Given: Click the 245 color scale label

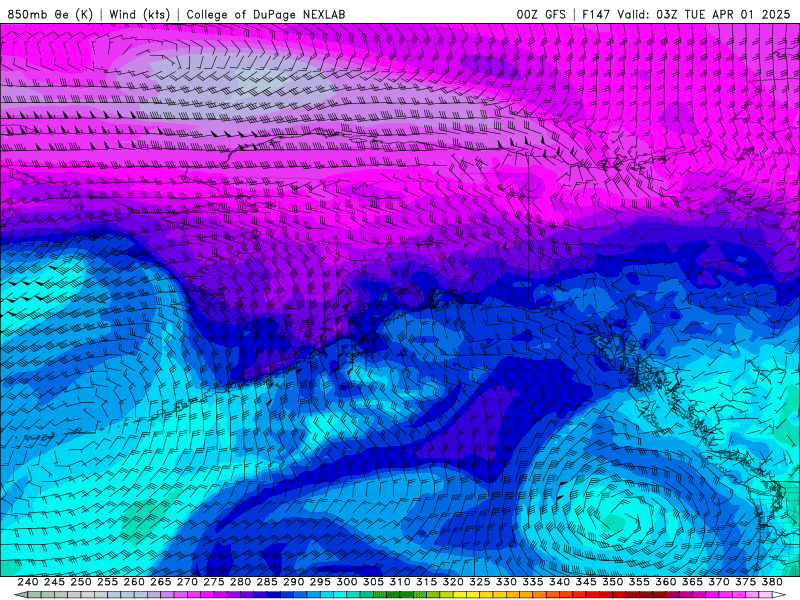Looking at the screenshot, I should click(54, 582).
